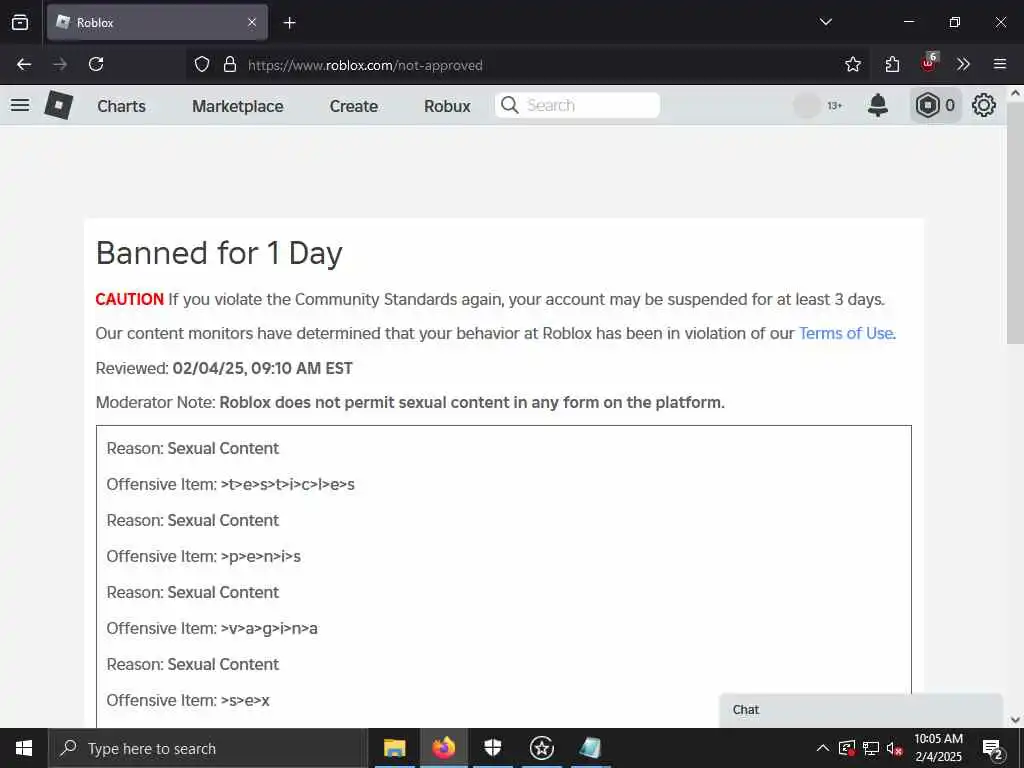
Task: Open the network tray icon
Action: pyautogui.click(x=871, y=748)
